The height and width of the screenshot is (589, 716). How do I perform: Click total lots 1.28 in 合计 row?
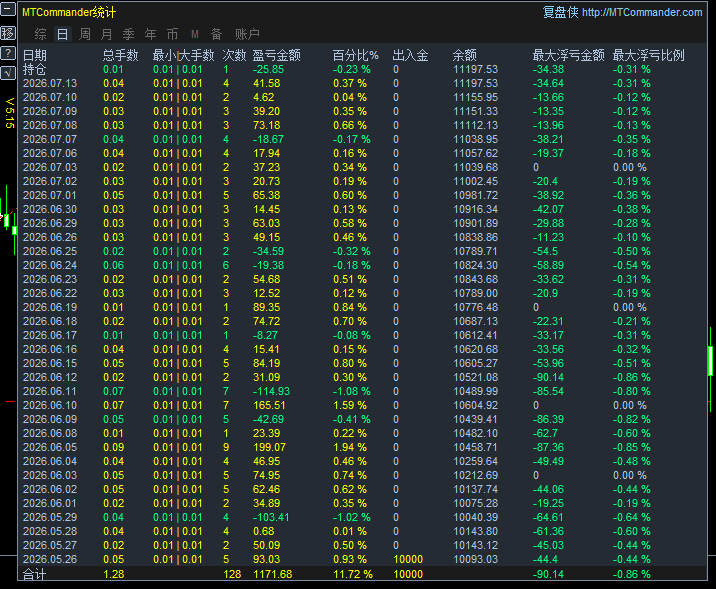click(114, 574)
